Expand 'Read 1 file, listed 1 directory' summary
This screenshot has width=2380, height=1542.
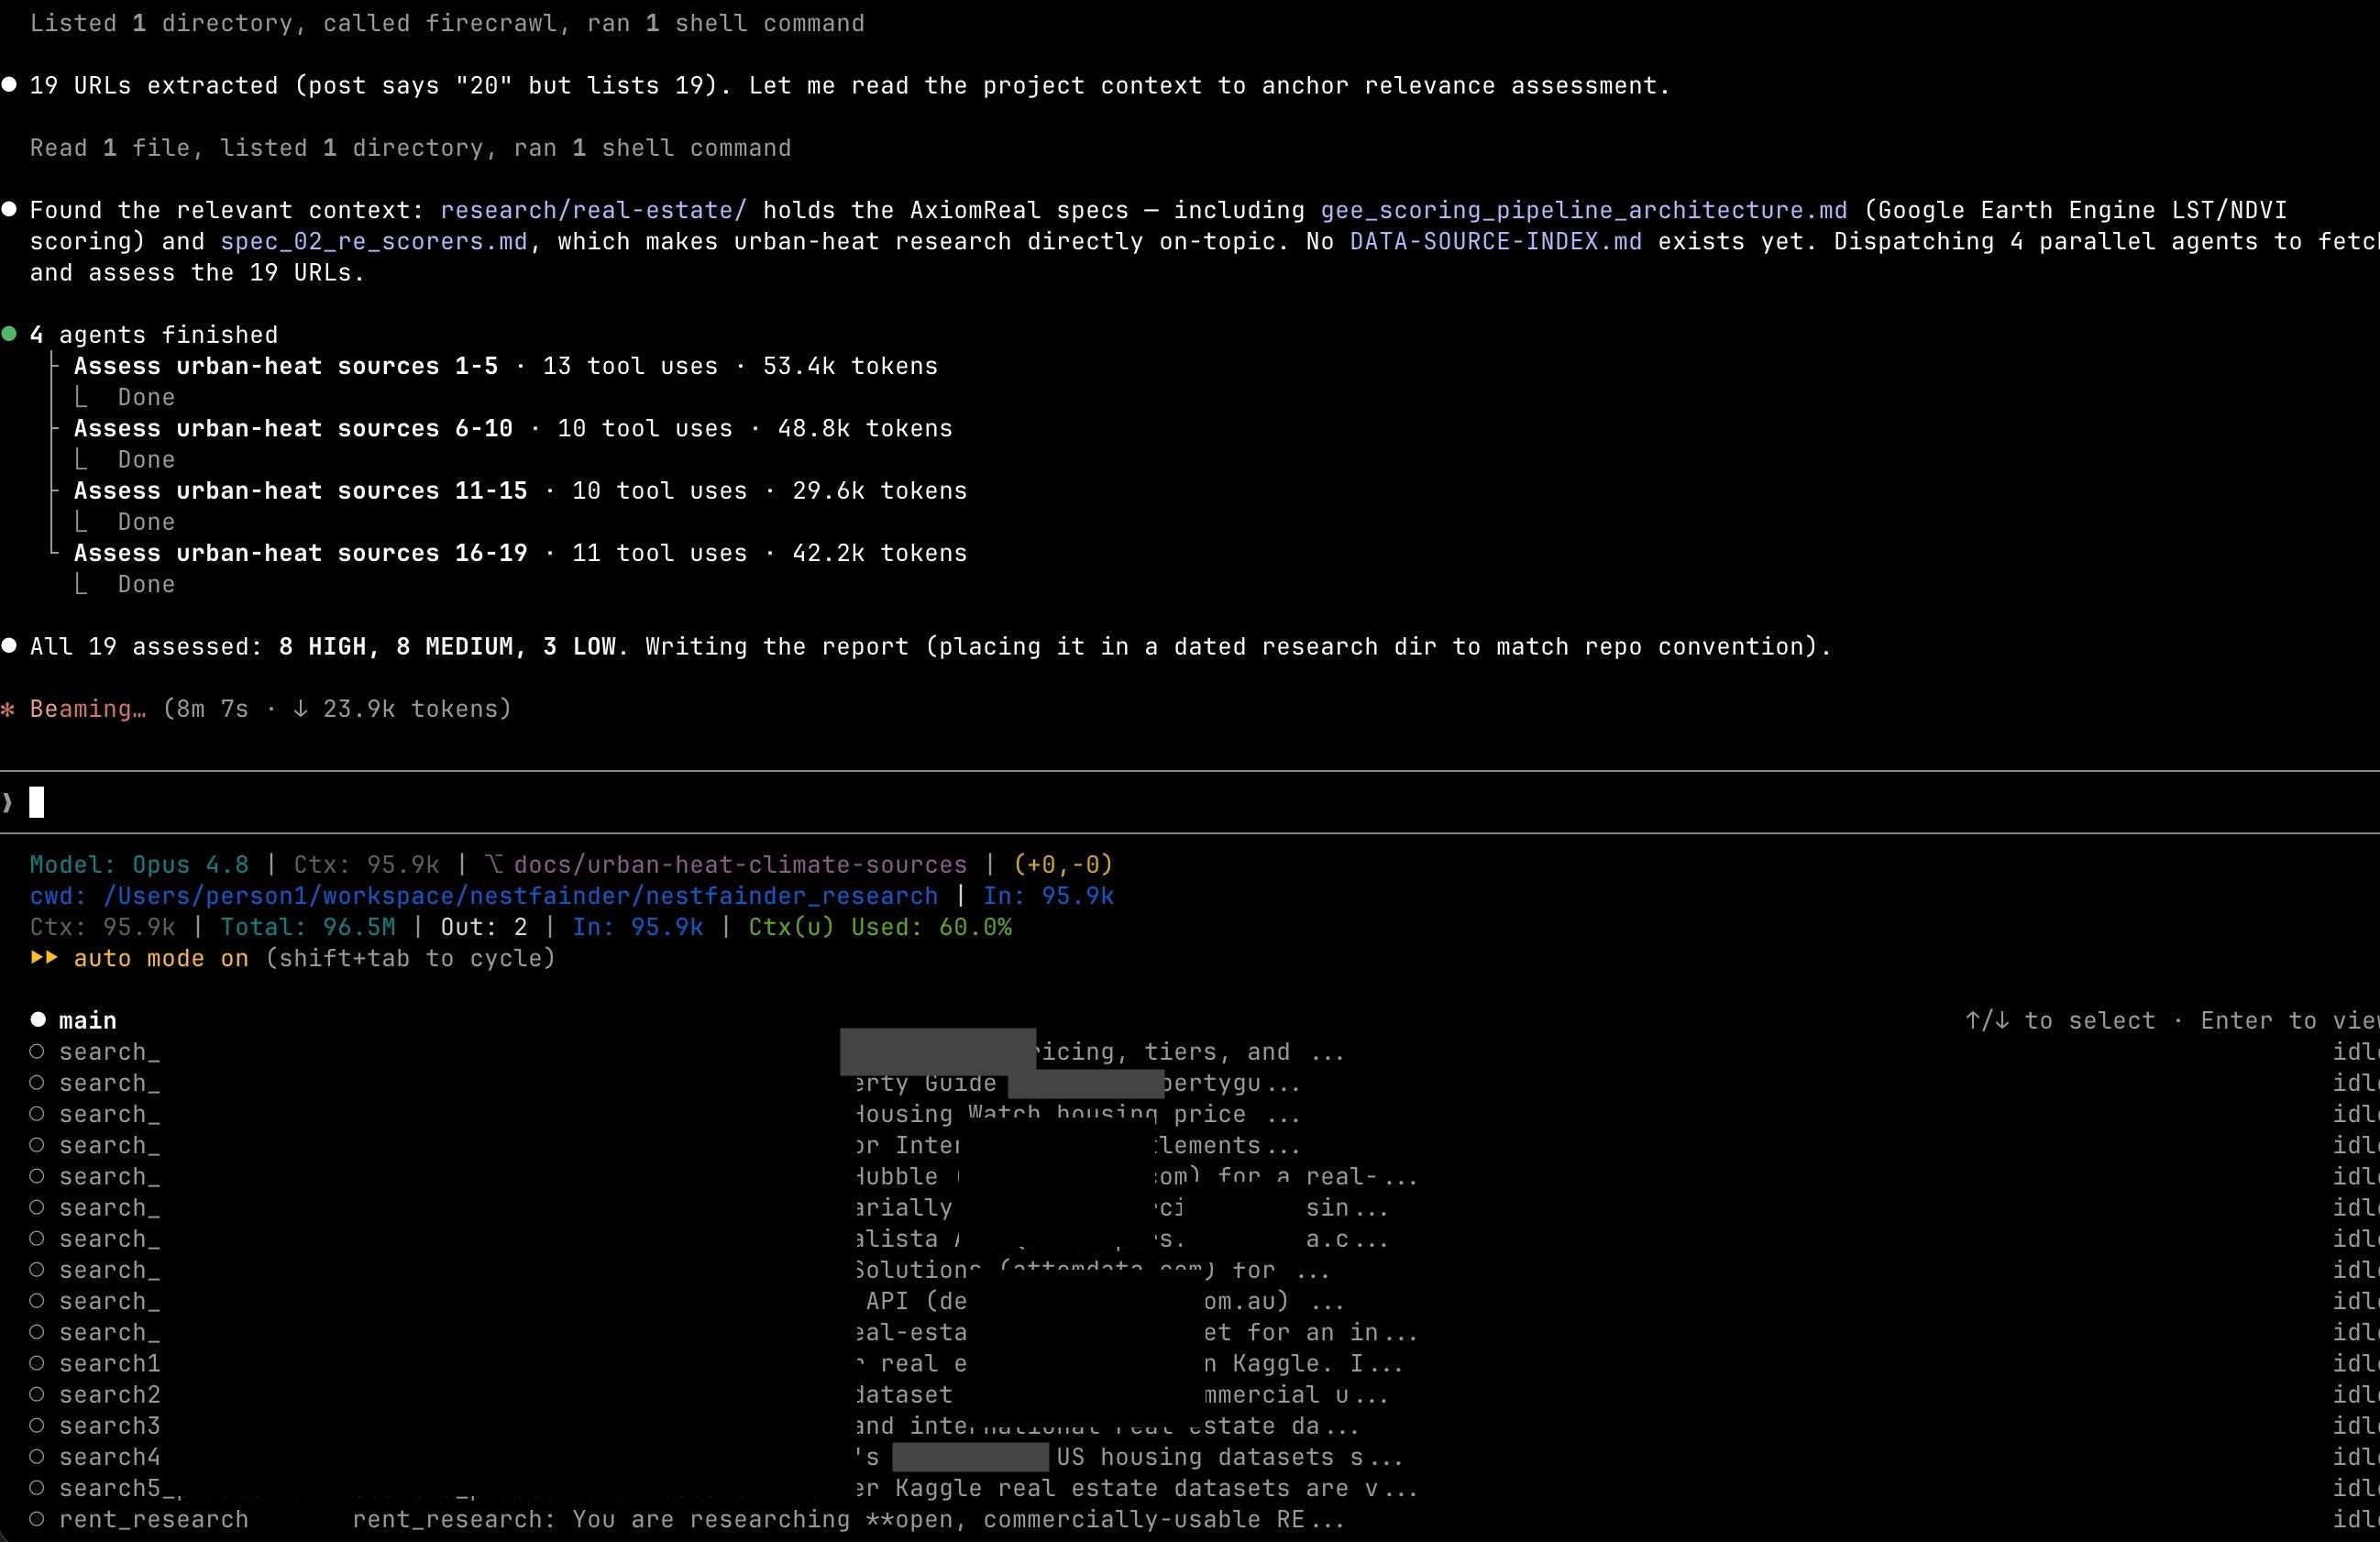coord(410,148)
